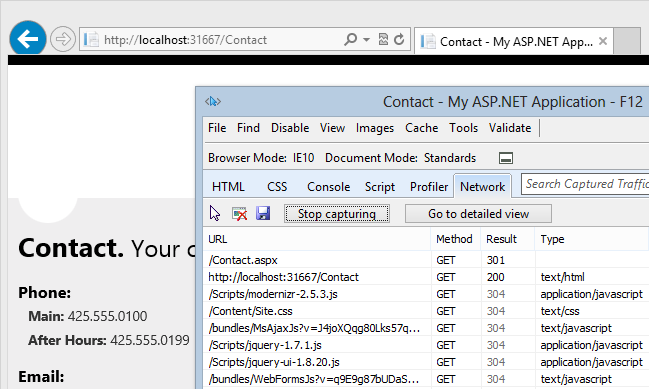Select the /Scripts/jquery-1.7.1.js row

[426, 345]
